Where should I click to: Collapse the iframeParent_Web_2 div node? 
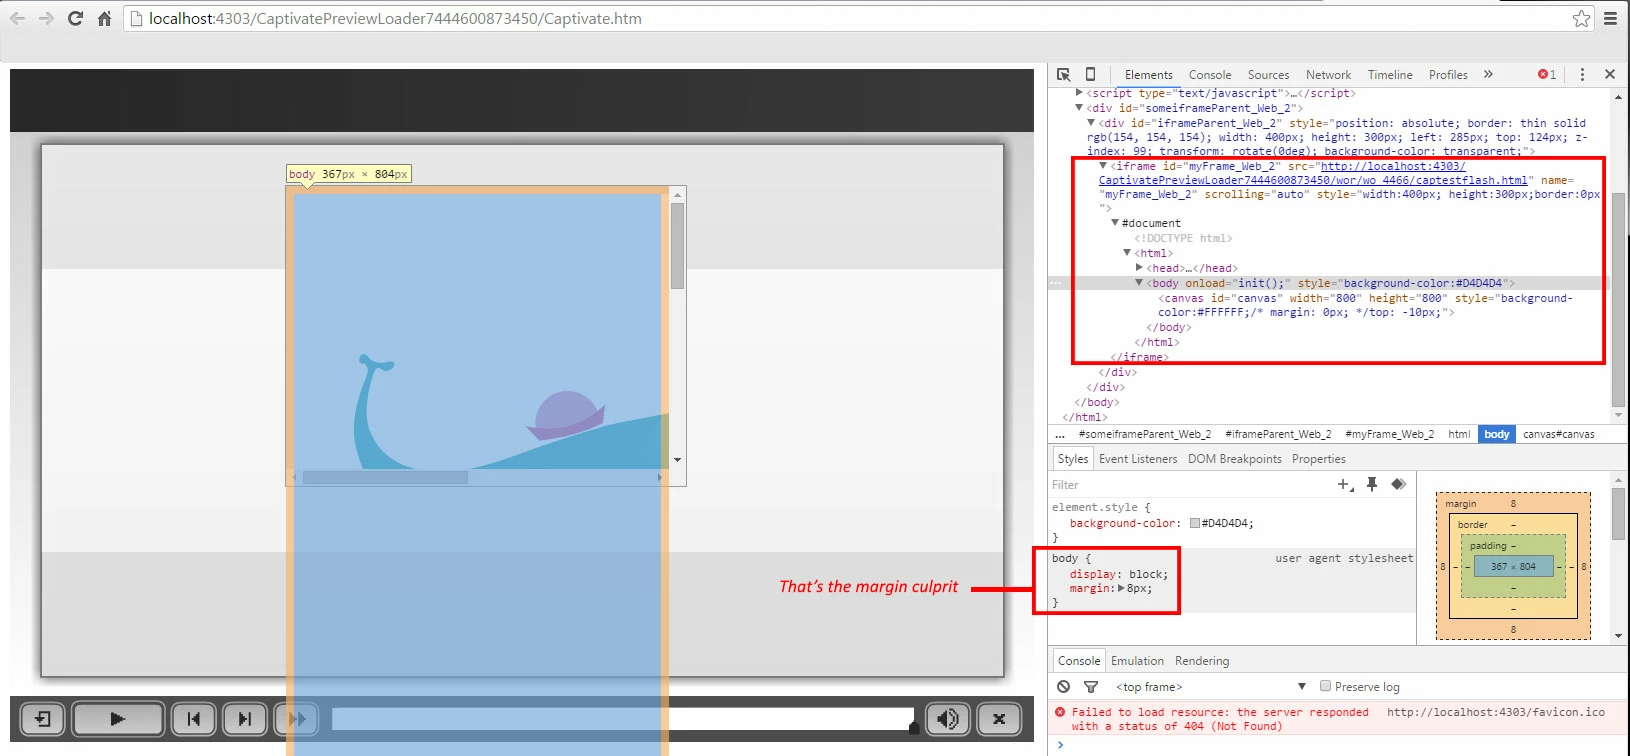1091,123
